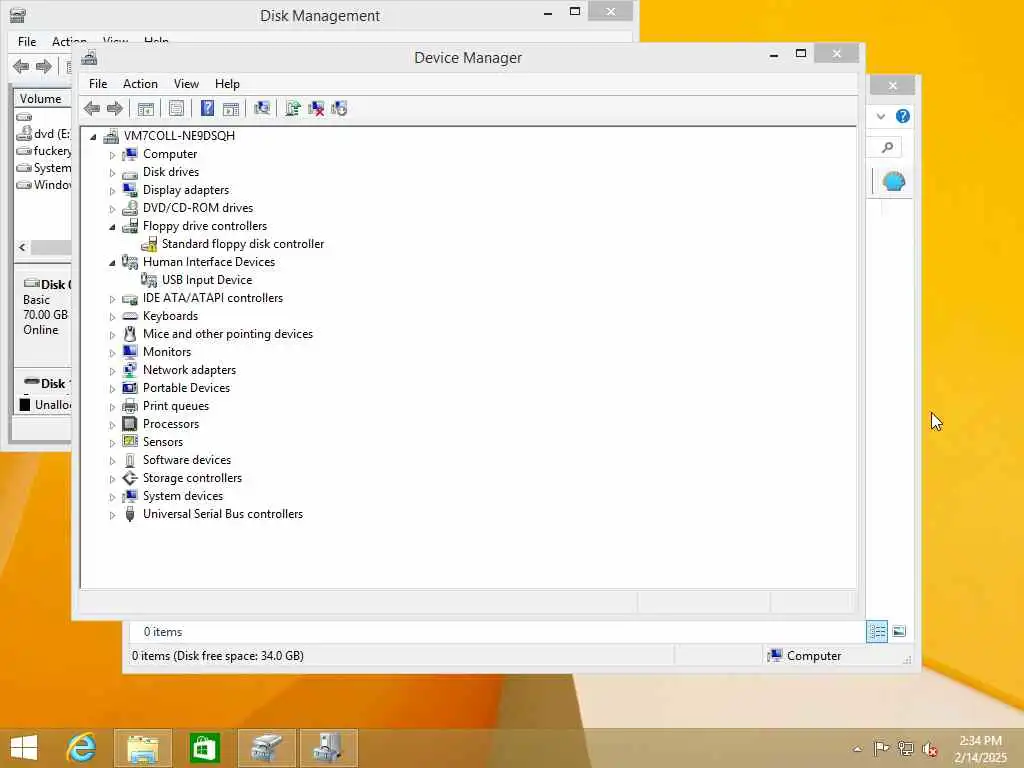
Task: Select Standard floppy disk controller
Action: coord(242,244)
